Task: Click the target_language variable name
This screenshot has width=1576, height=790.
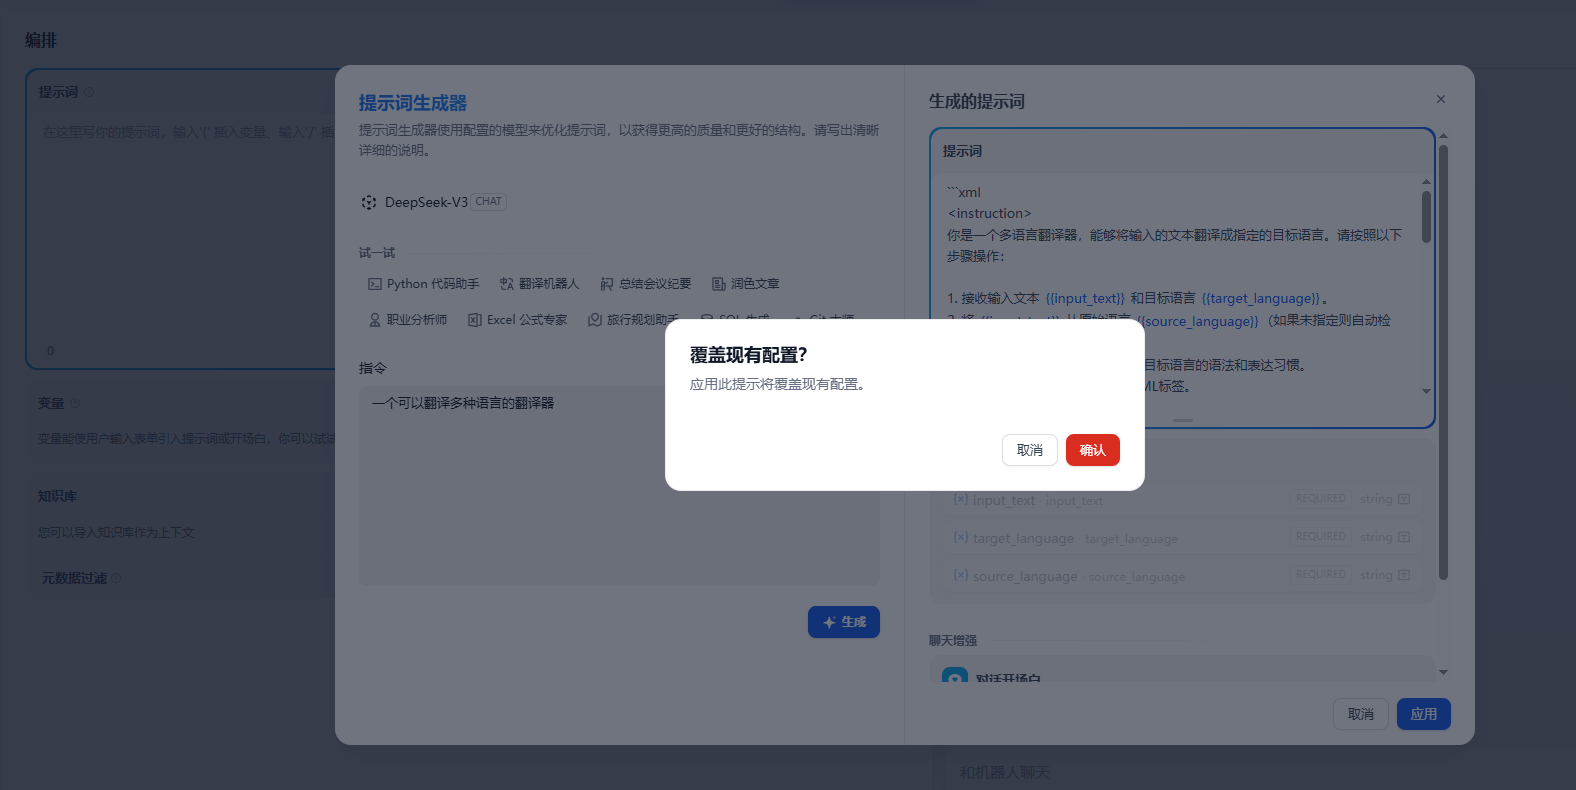Action: click(x=1023, y=538)
